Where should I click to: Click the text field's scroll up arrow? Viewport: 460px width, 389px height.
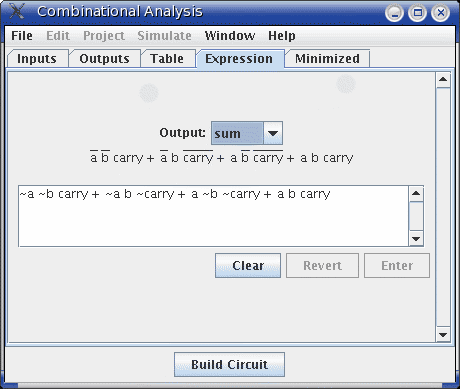point(416,194)
